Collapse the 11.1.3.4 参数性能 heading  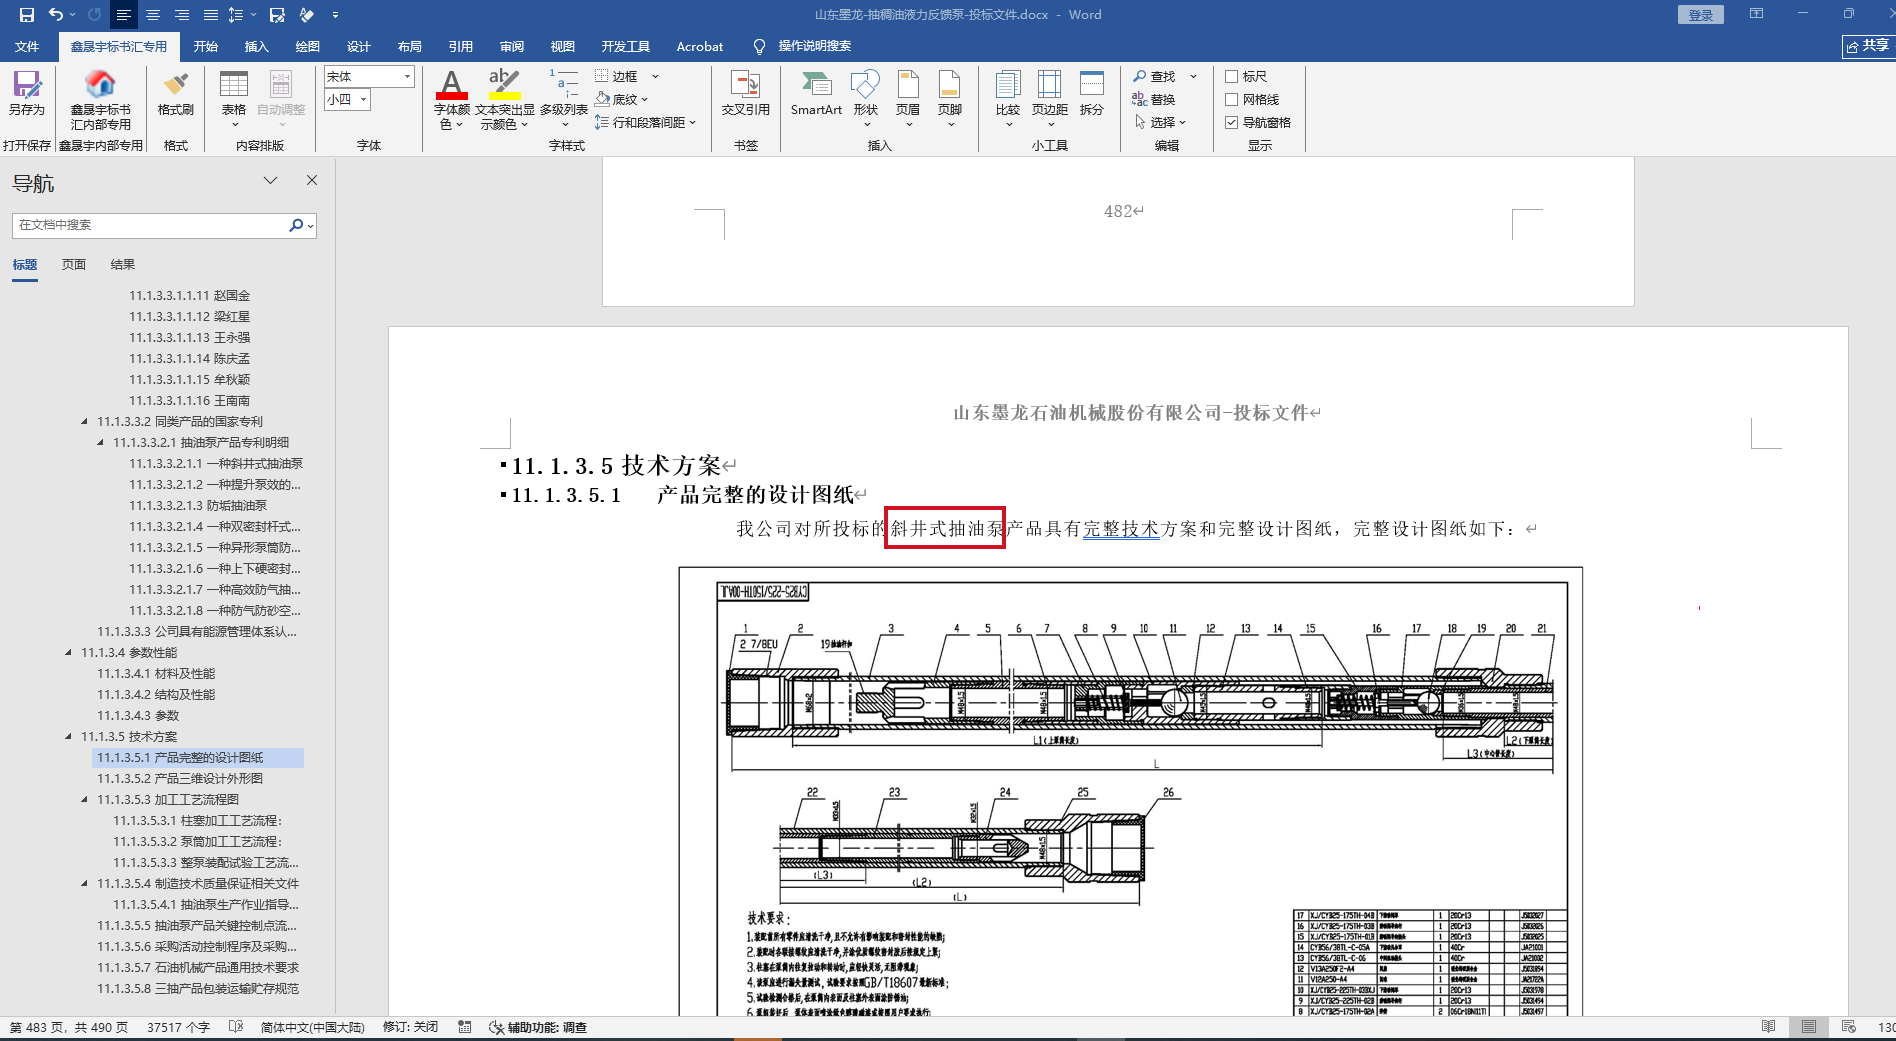click(x=69, y=653)
